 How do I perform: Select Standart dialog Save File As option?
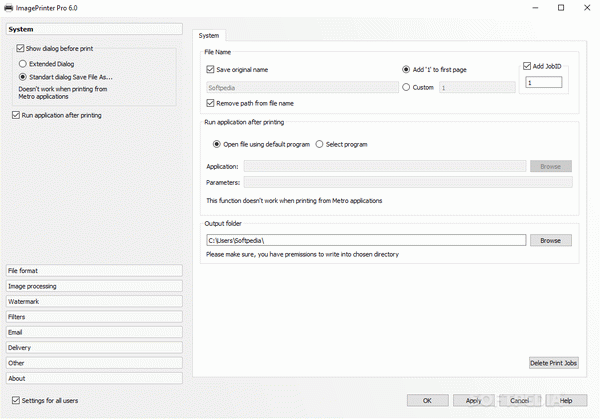(23, 76)
